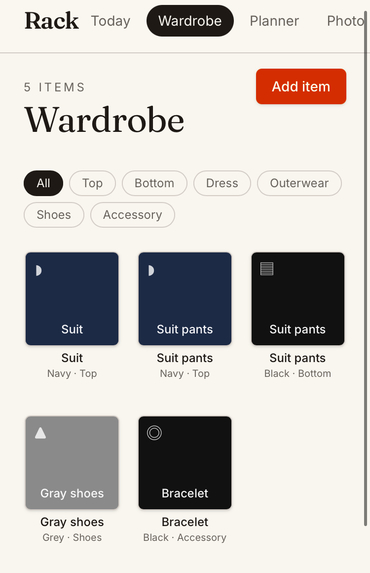Screen dimensions: 370x573
Task: Click the Rack logo
Action: pyautogui.click(x=52, y=21)
